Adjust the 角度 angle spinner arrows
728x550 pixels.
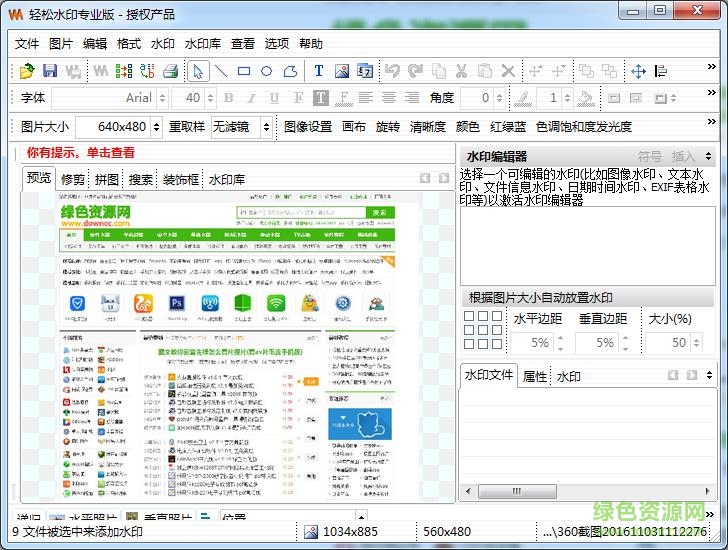(499, 98)
